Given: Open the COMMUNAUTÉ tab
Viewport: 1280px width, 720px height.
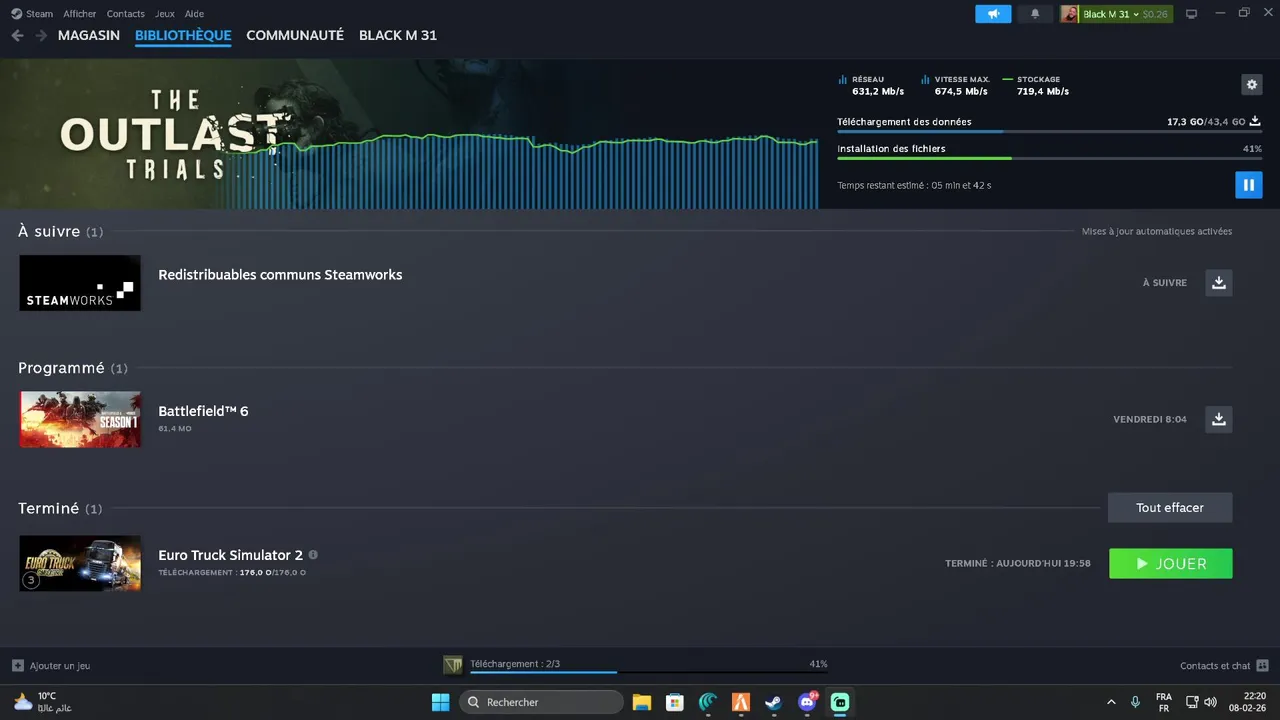Looking at the screenshot, I should click(295, 35).
